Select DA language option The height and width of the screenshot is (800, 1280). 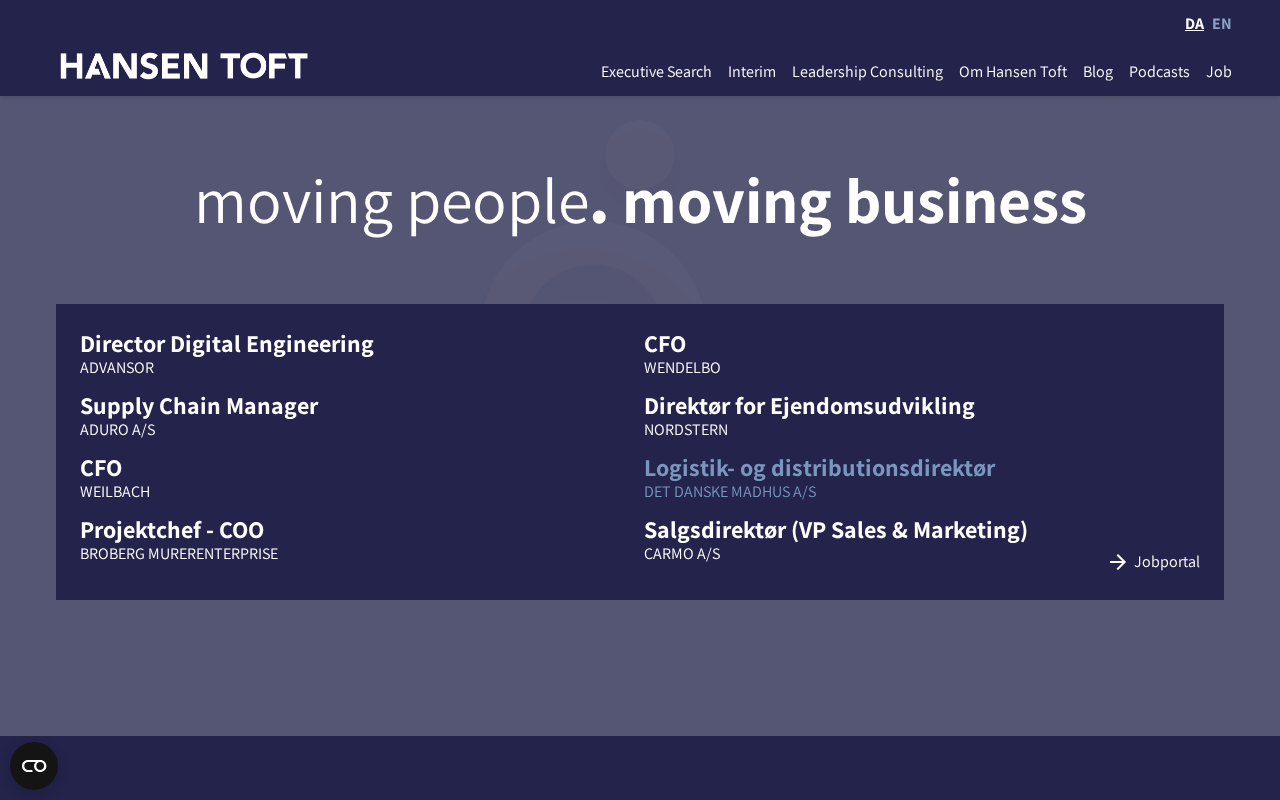[1194, 24]
